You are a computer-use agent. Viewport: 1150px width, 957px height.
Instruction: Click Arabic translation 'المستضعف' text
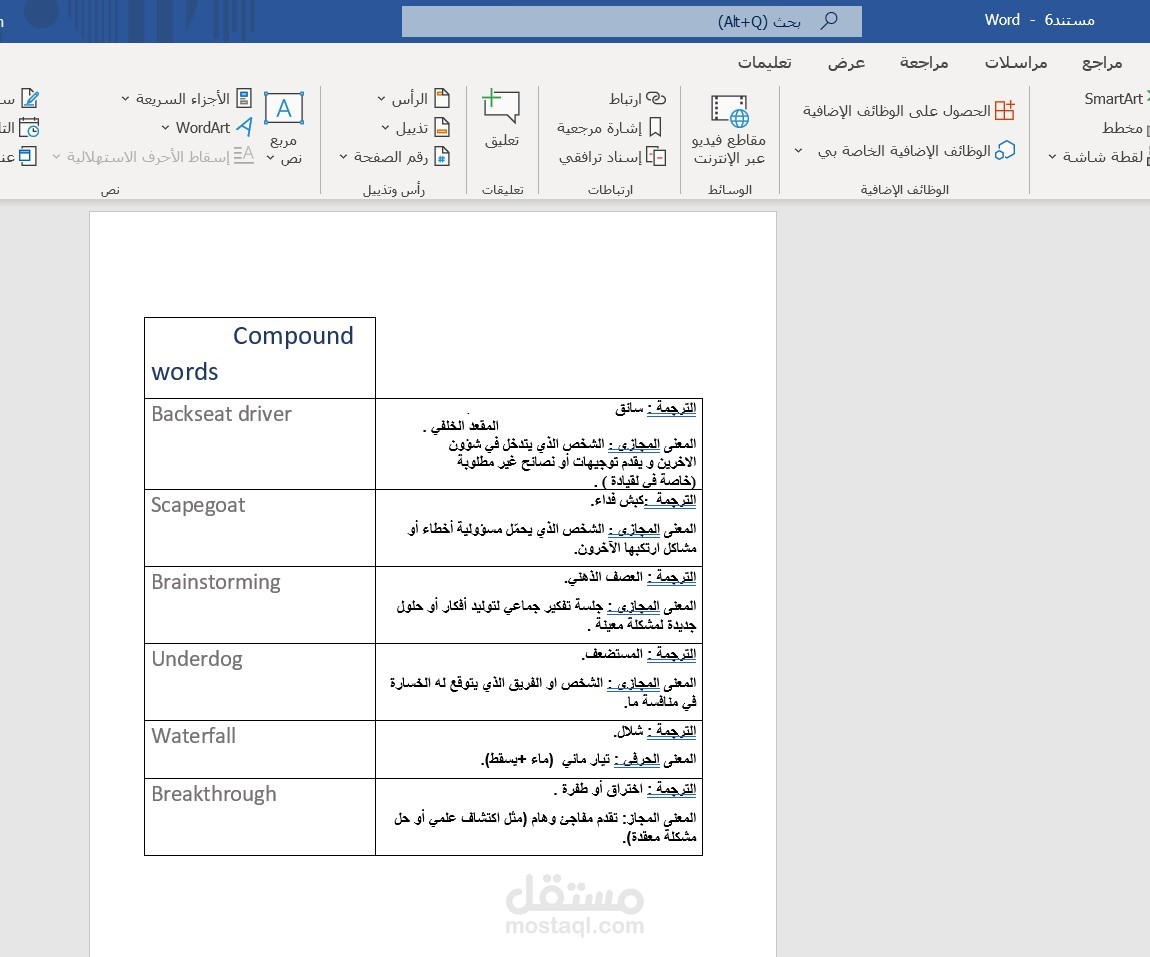(614, 653)
